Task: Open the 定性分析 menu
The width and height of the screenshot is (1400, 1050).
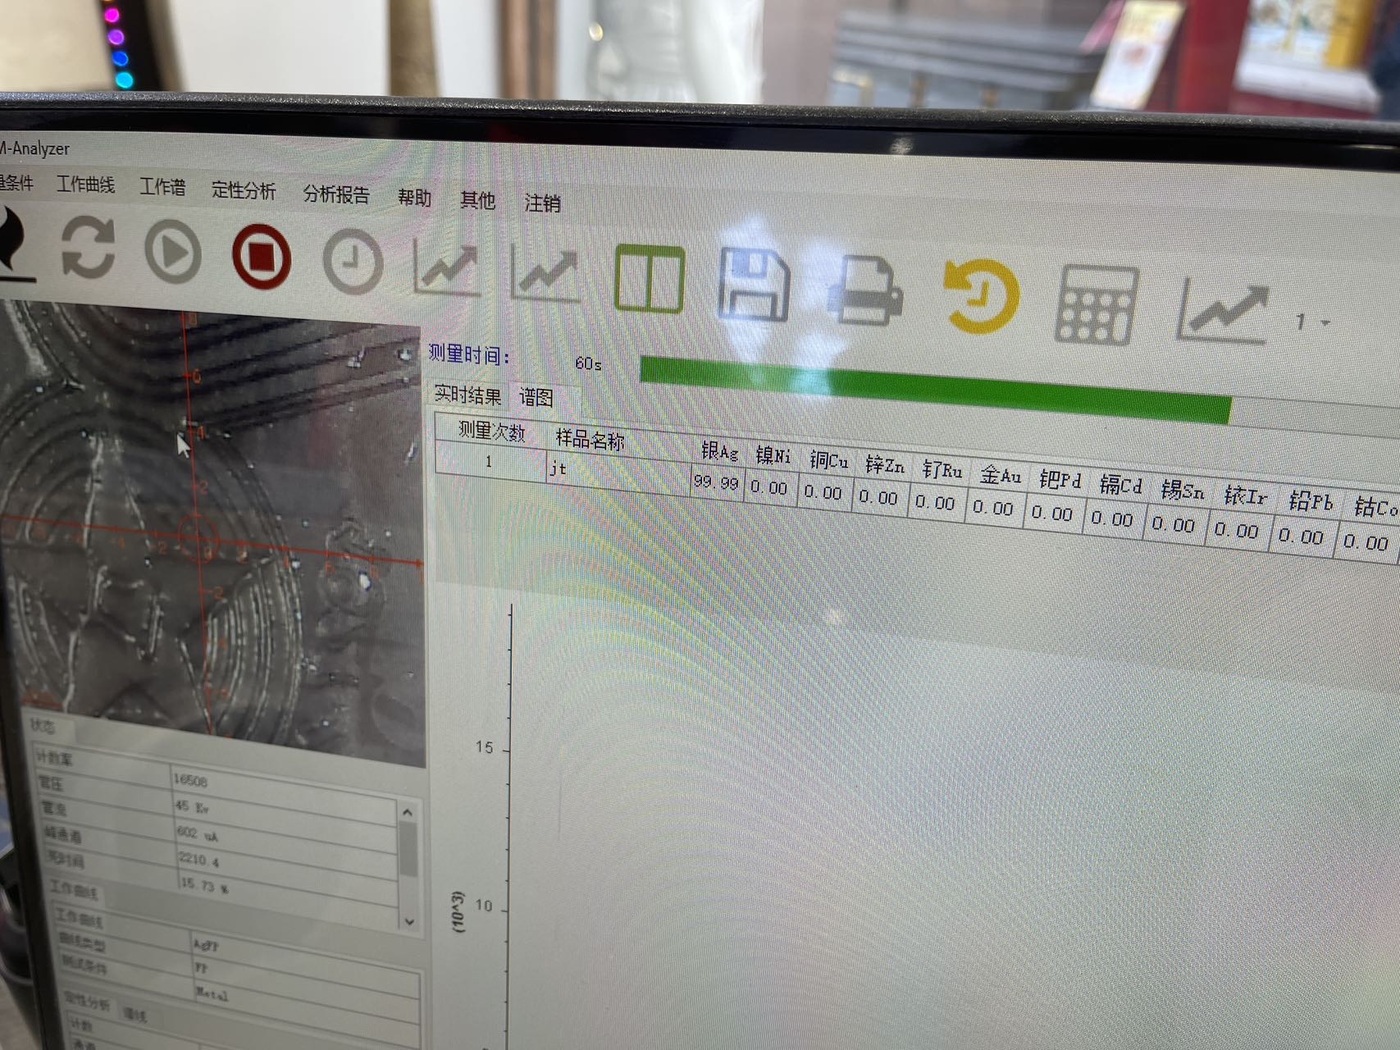Action: (x=243, y=189)
